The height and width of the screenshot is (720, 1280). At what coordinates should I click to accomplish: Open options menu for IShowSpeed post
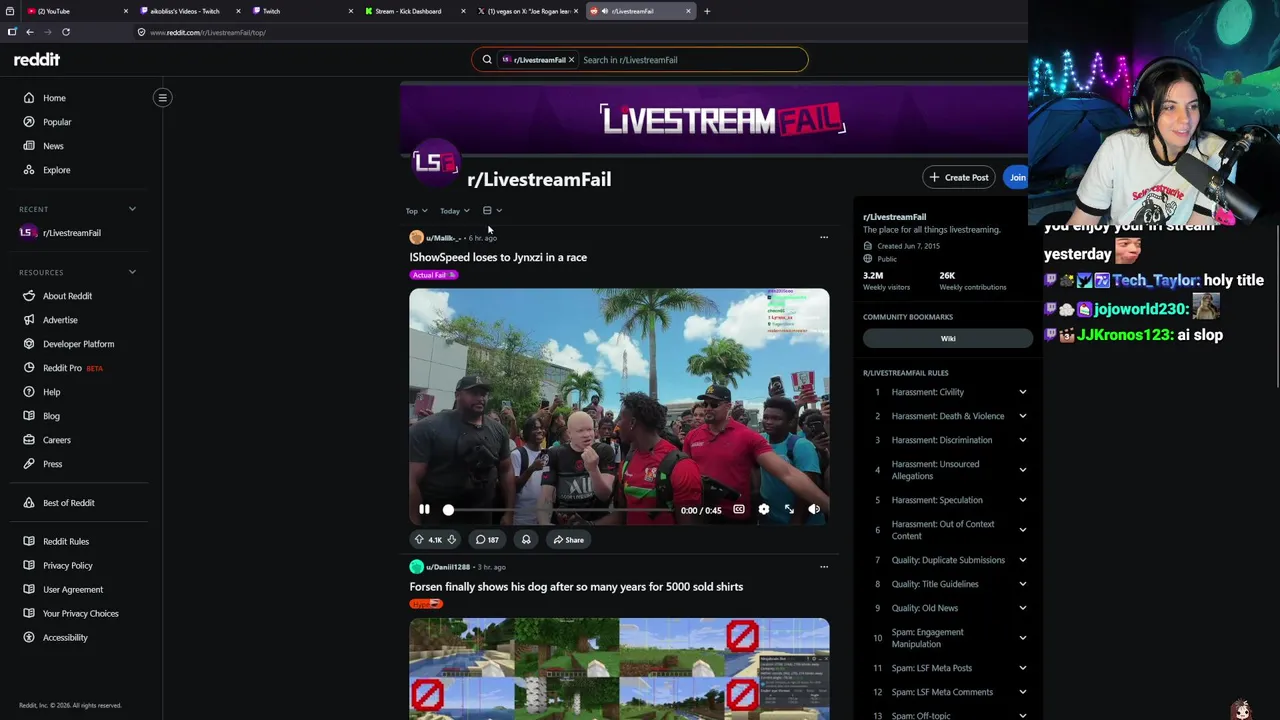tap(824, 238)
